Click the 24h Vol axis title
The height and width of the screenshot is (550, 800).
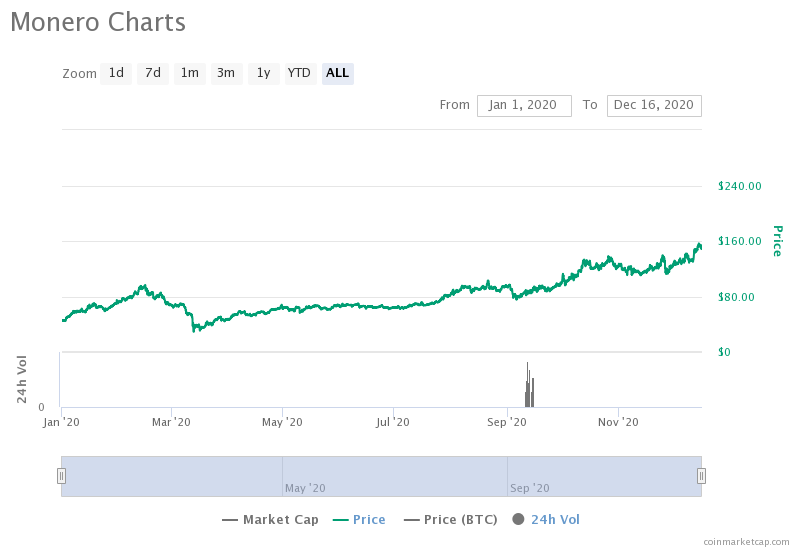21,379
